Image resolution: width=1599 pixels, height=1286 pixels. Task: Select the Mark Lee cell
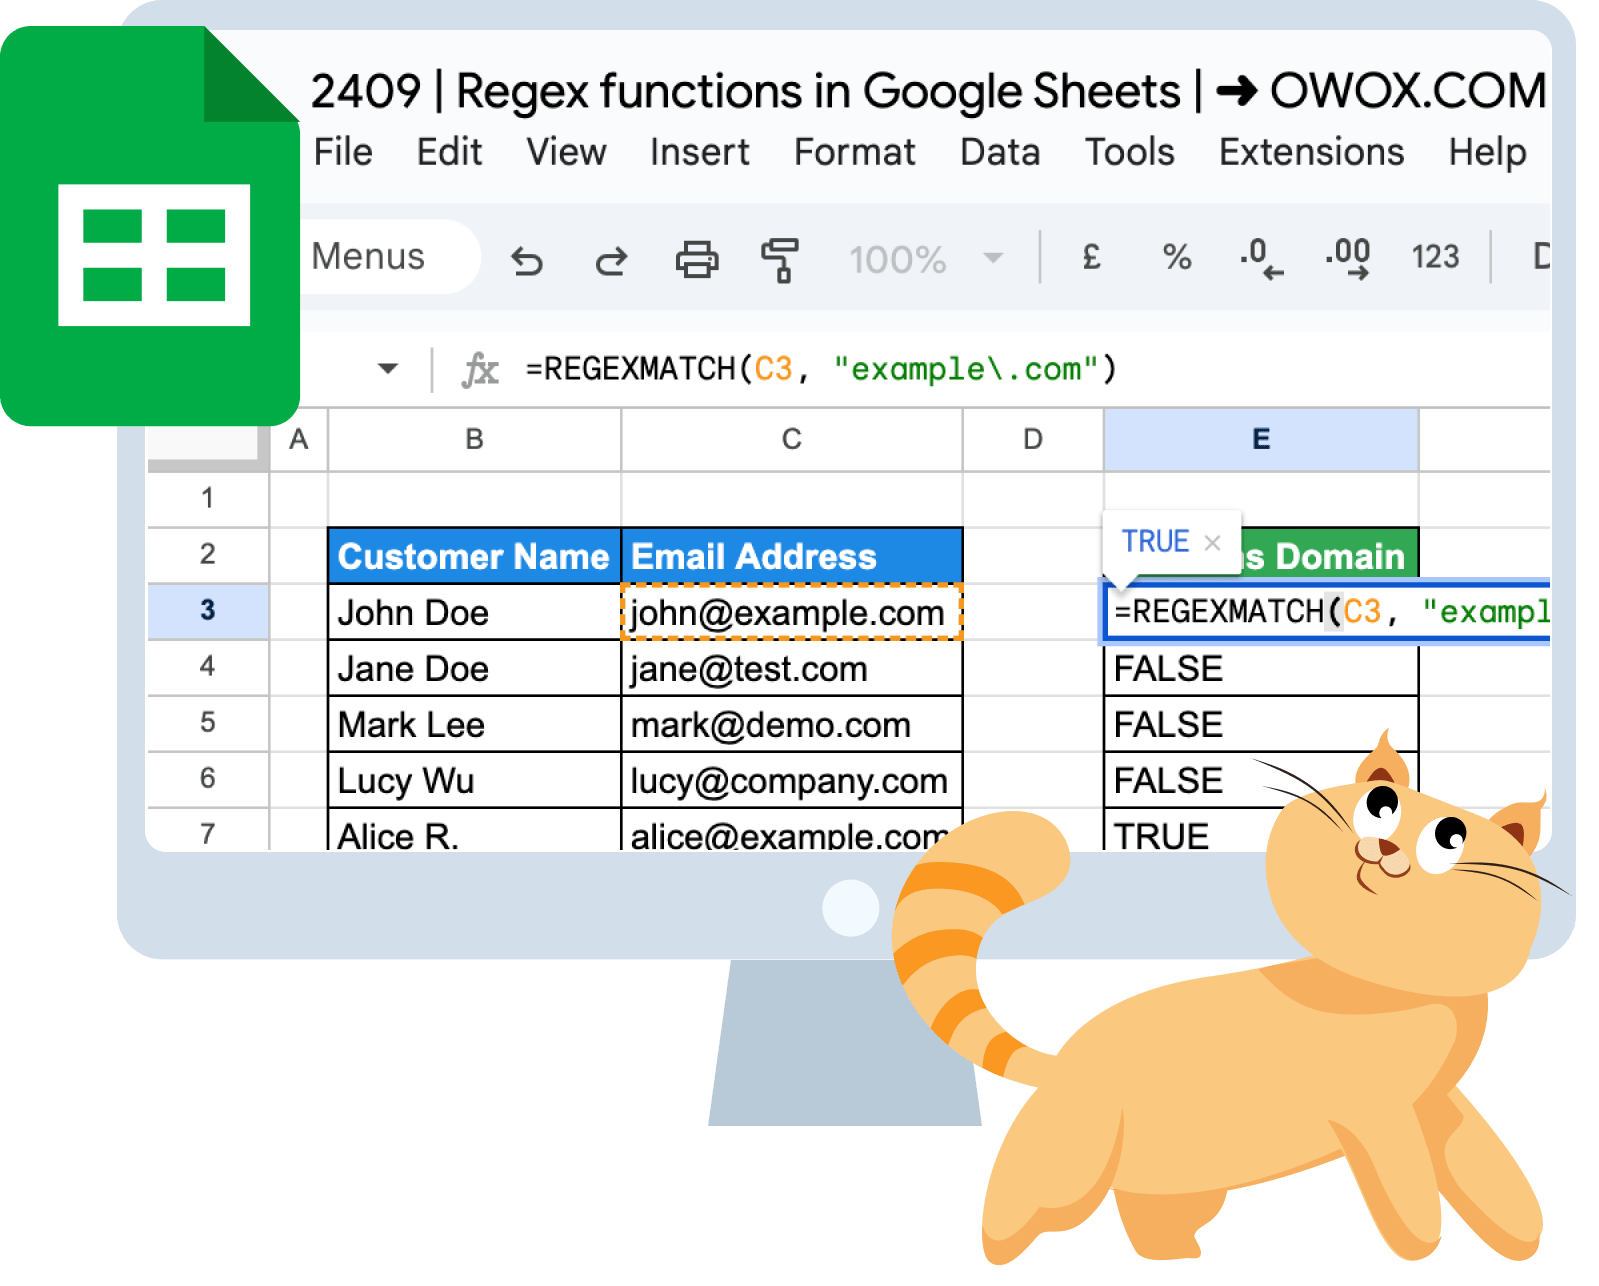coord(474,724)
